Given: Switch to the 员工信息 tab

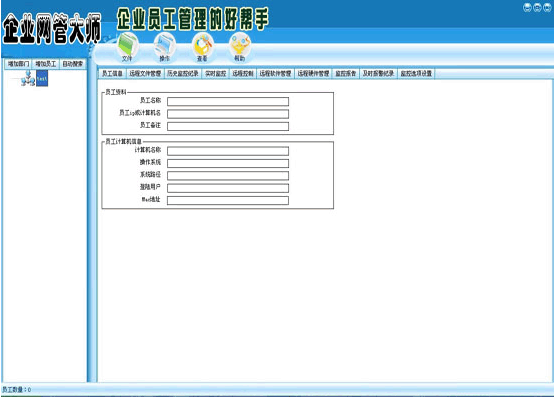Looking at the screenshot, I should pyautogui.click(x=112, y=73).
